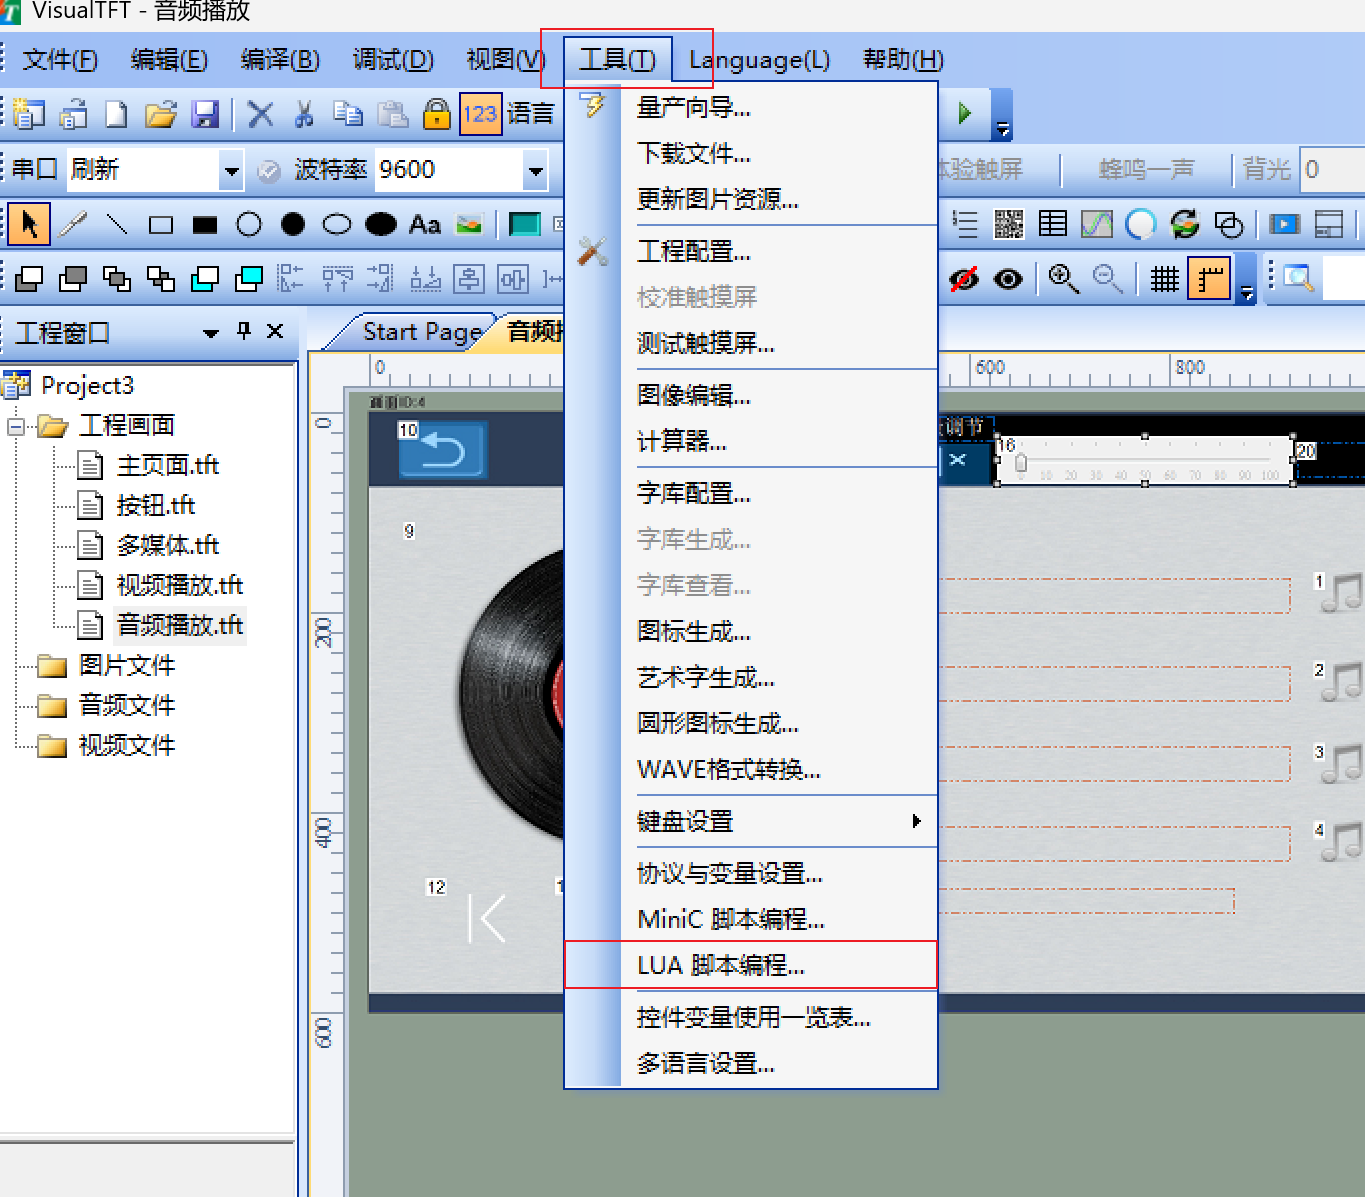The width and height of the screenshot is (1365, 1197).
Task: Hide all controls with crossed-out eye icon
Action: pyautogui.click(x=963, y=279)
